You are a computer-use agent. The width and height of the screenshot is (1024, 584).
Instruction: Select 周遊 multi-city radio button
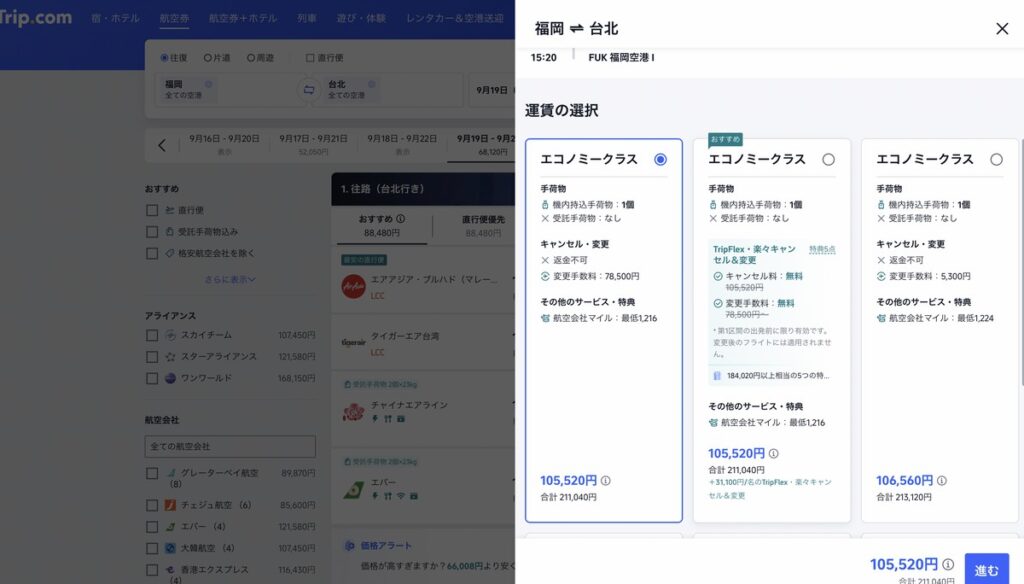251,57
